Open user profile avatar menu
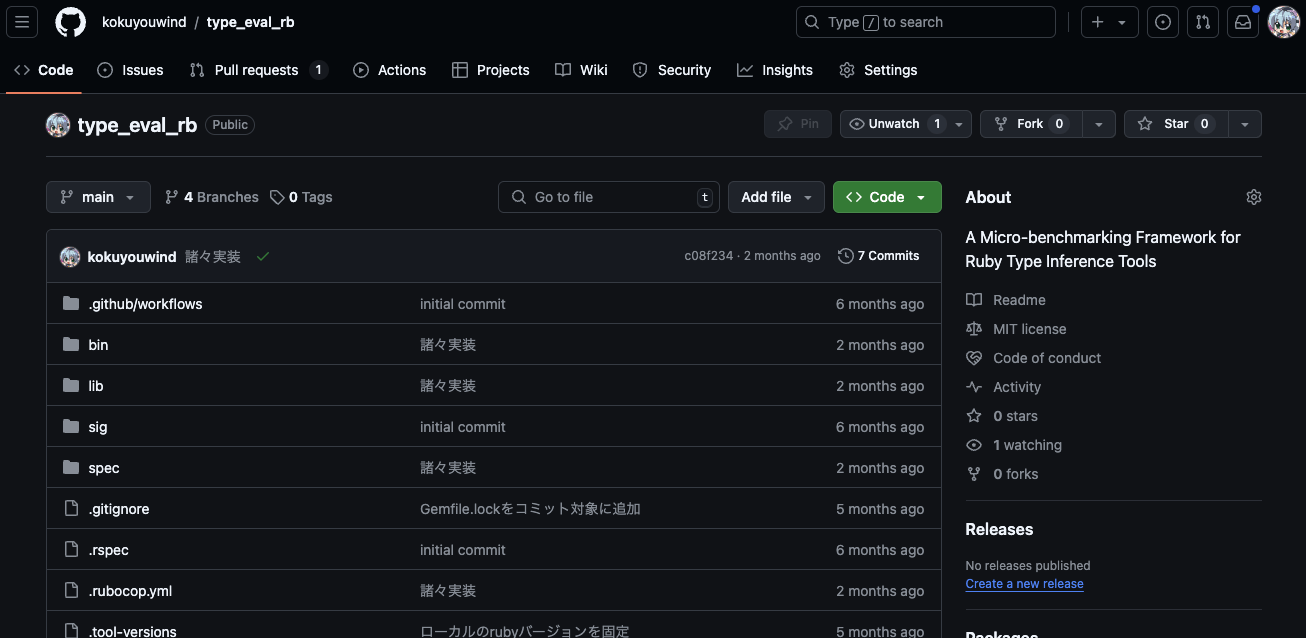1306x638 pixels. 1284,22
